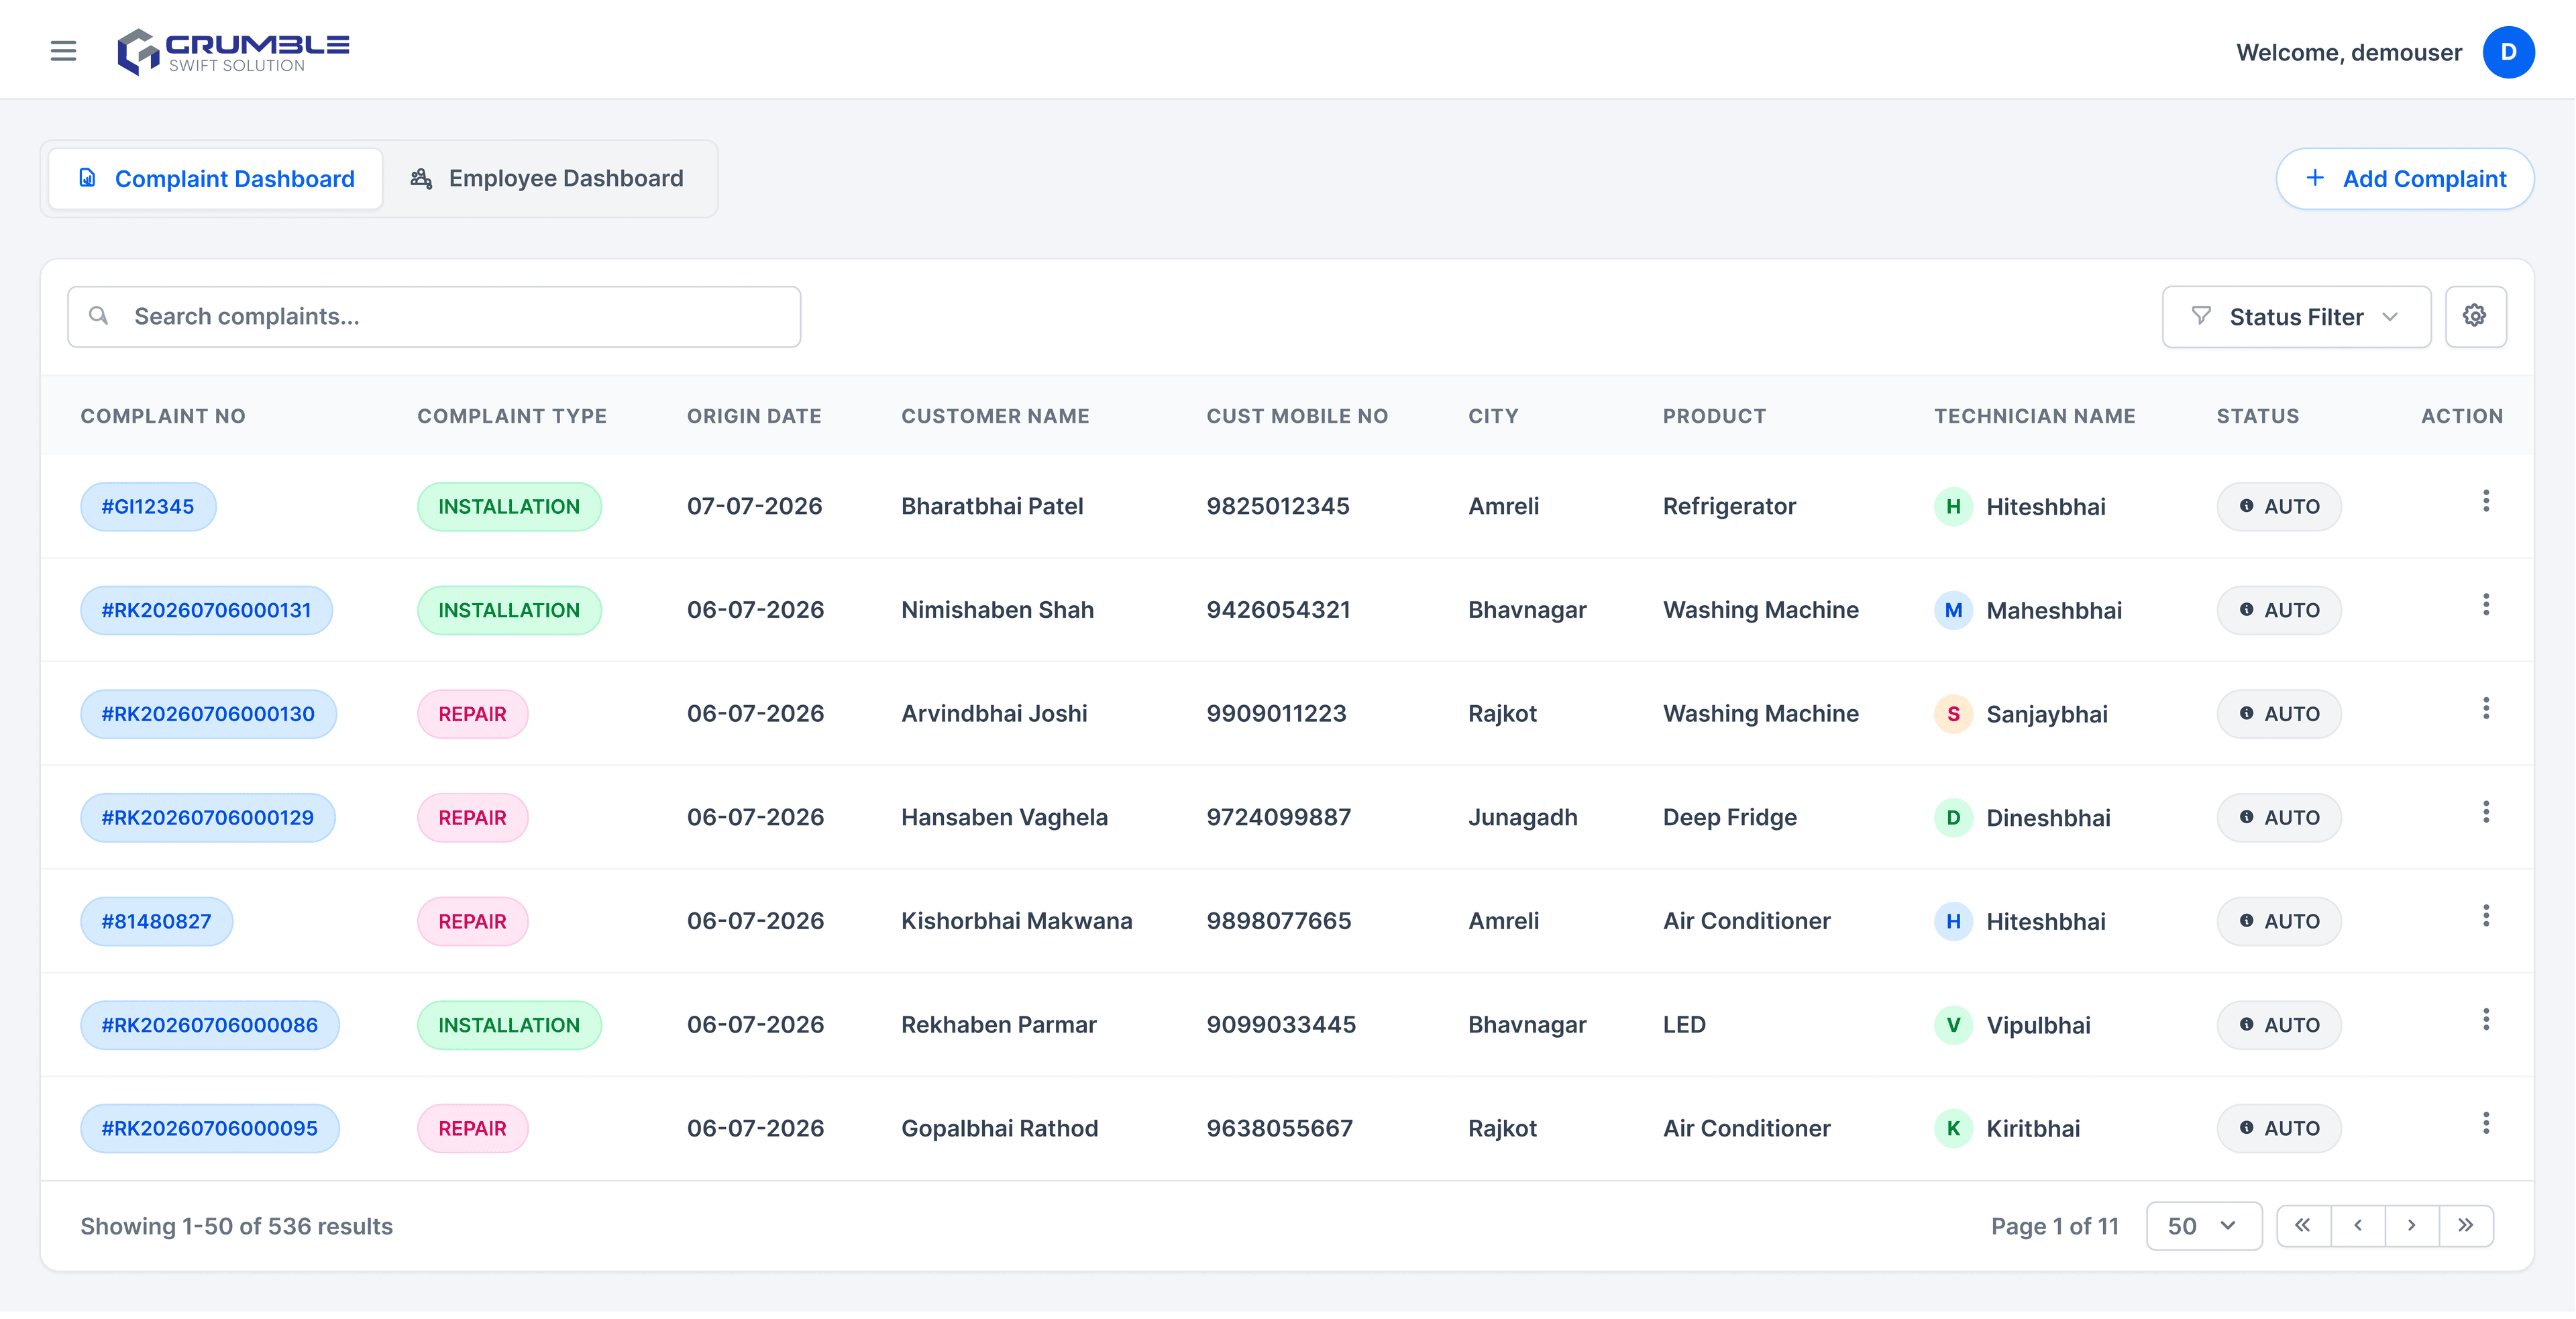Go to the first page
This screenshot has height=1319, width=2576.
point(2303,1226)
